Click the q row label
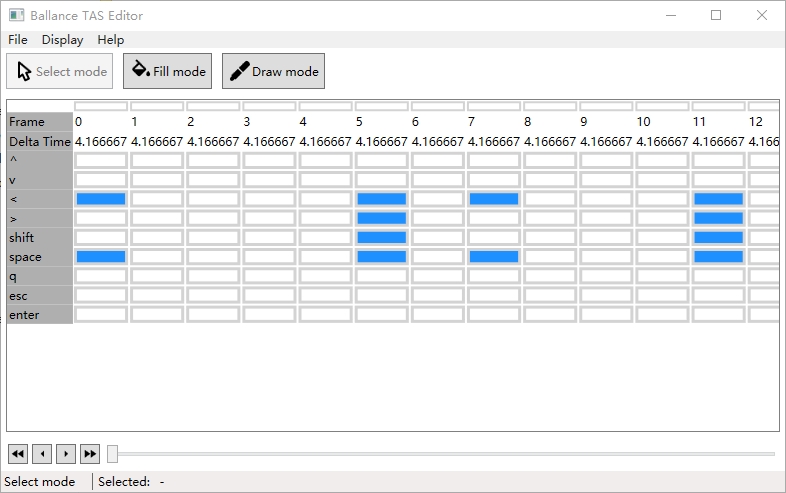 pos(40,276)
